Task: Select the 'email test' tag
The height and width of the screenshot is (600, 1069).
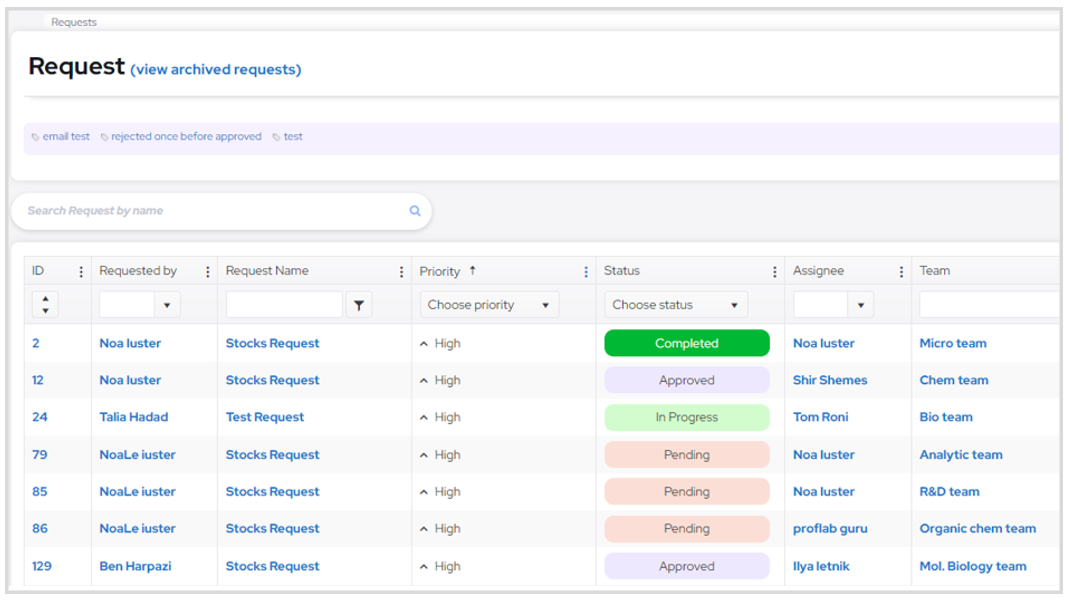Action: coord(66,137)
